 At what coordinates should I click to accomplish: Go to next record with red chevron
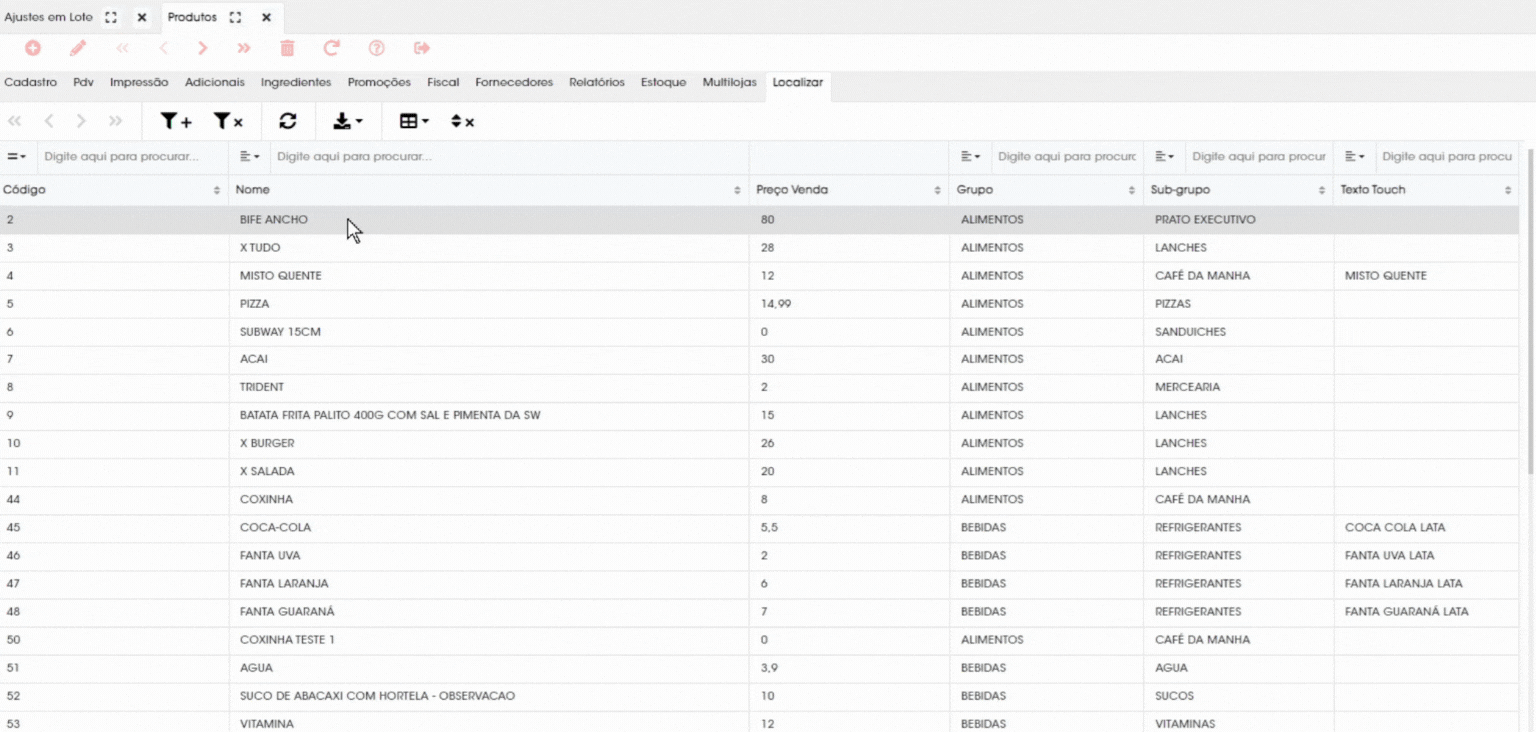[x=203, y=48]
